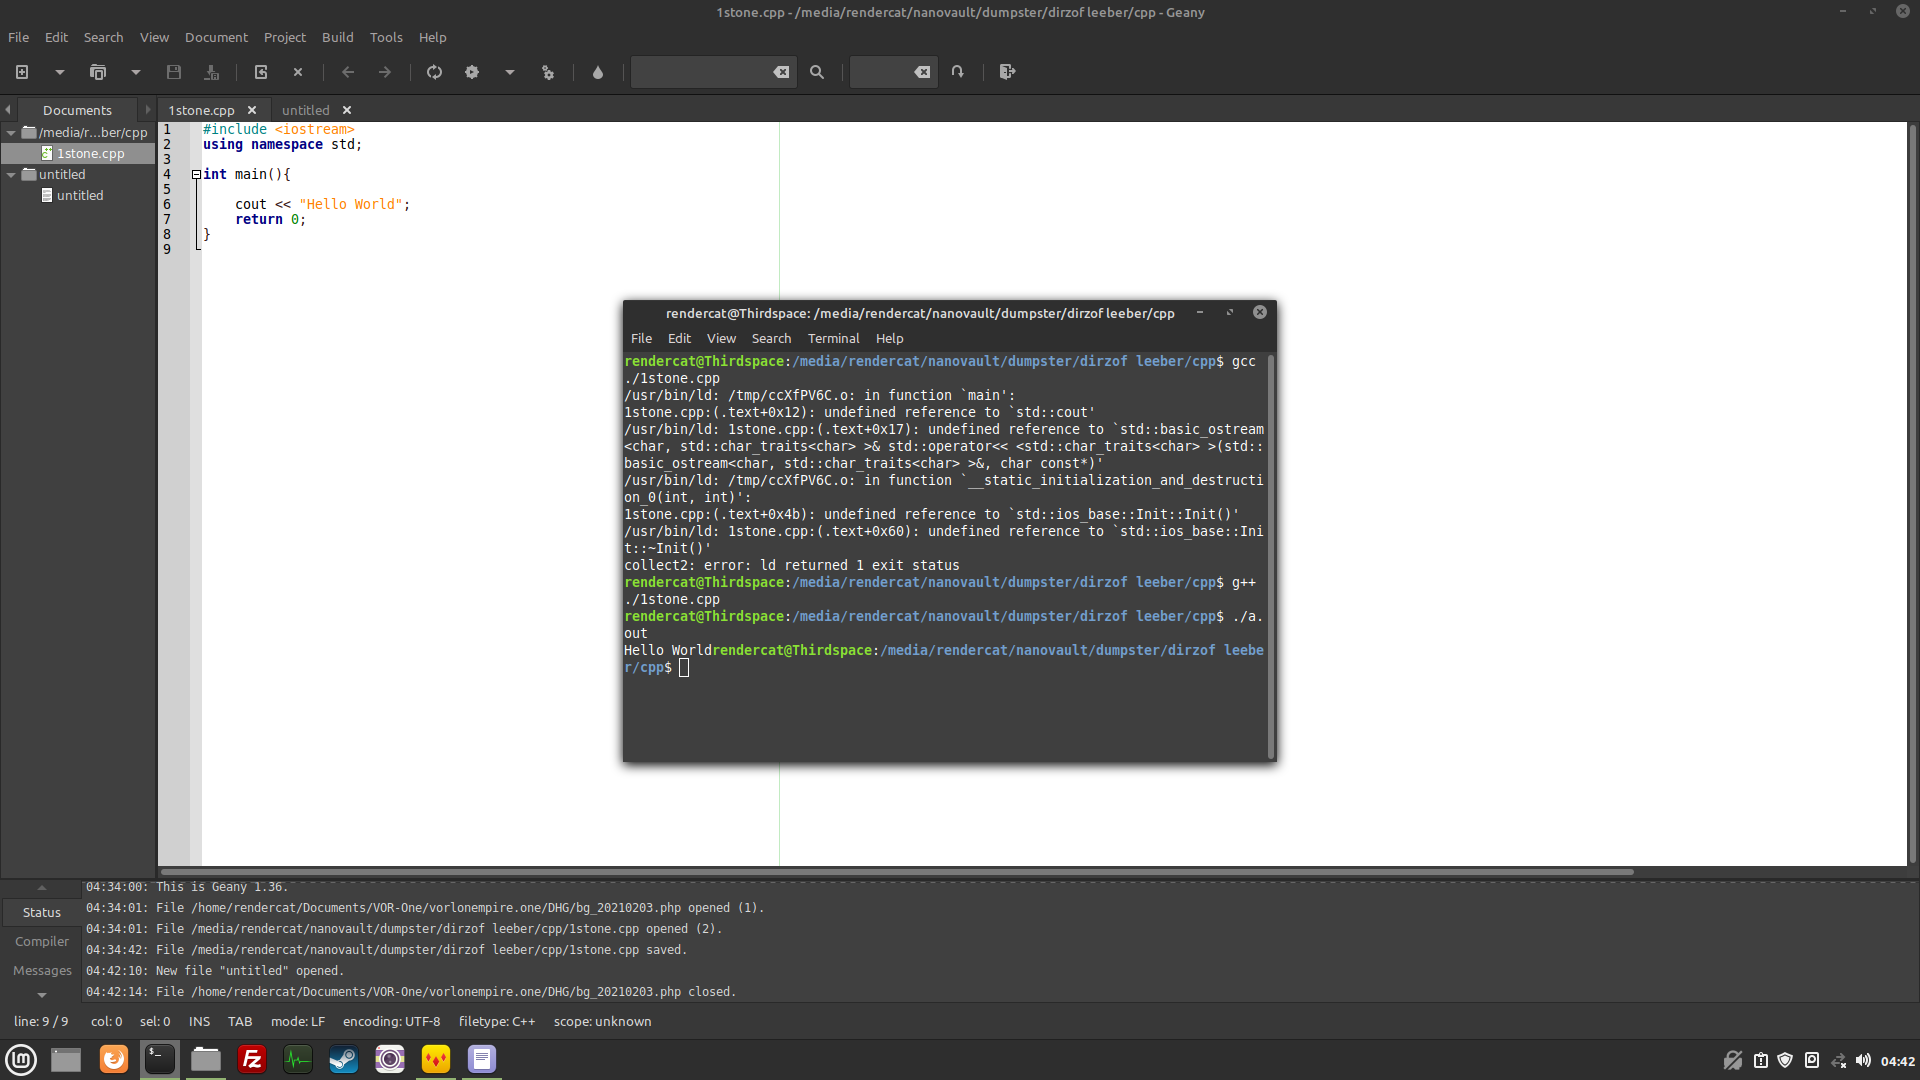Open the Build menu
Image resolution: width=1920 pixels, height=1080 pixels.
[x=337, y=37]
